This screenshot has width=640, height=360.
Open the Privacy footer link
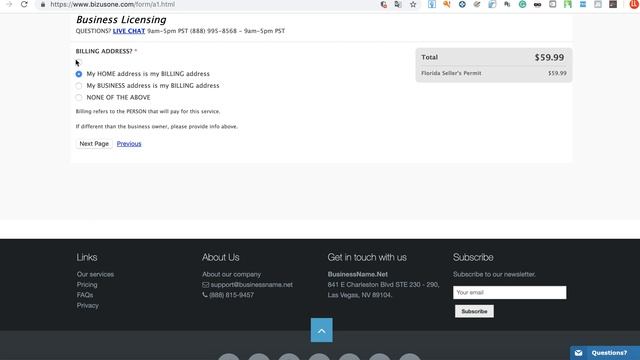(x=88, y=305)
